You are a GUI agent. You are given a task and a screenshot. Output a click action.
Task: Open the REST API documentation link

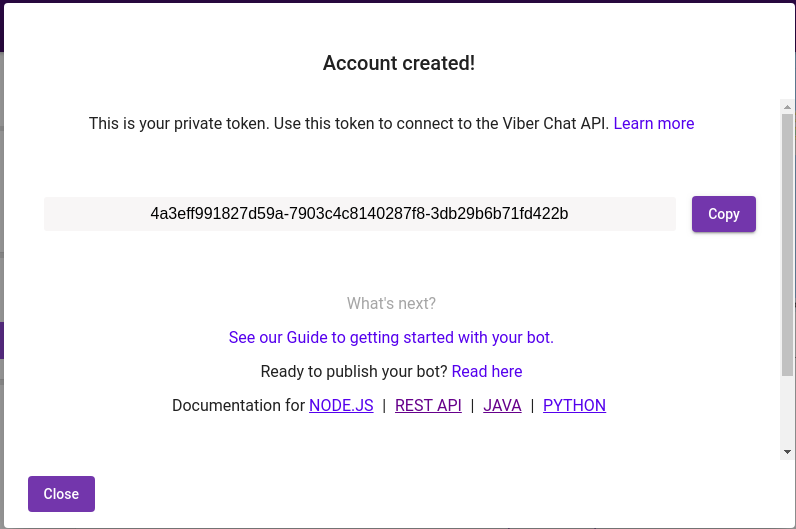click(428, 406)
